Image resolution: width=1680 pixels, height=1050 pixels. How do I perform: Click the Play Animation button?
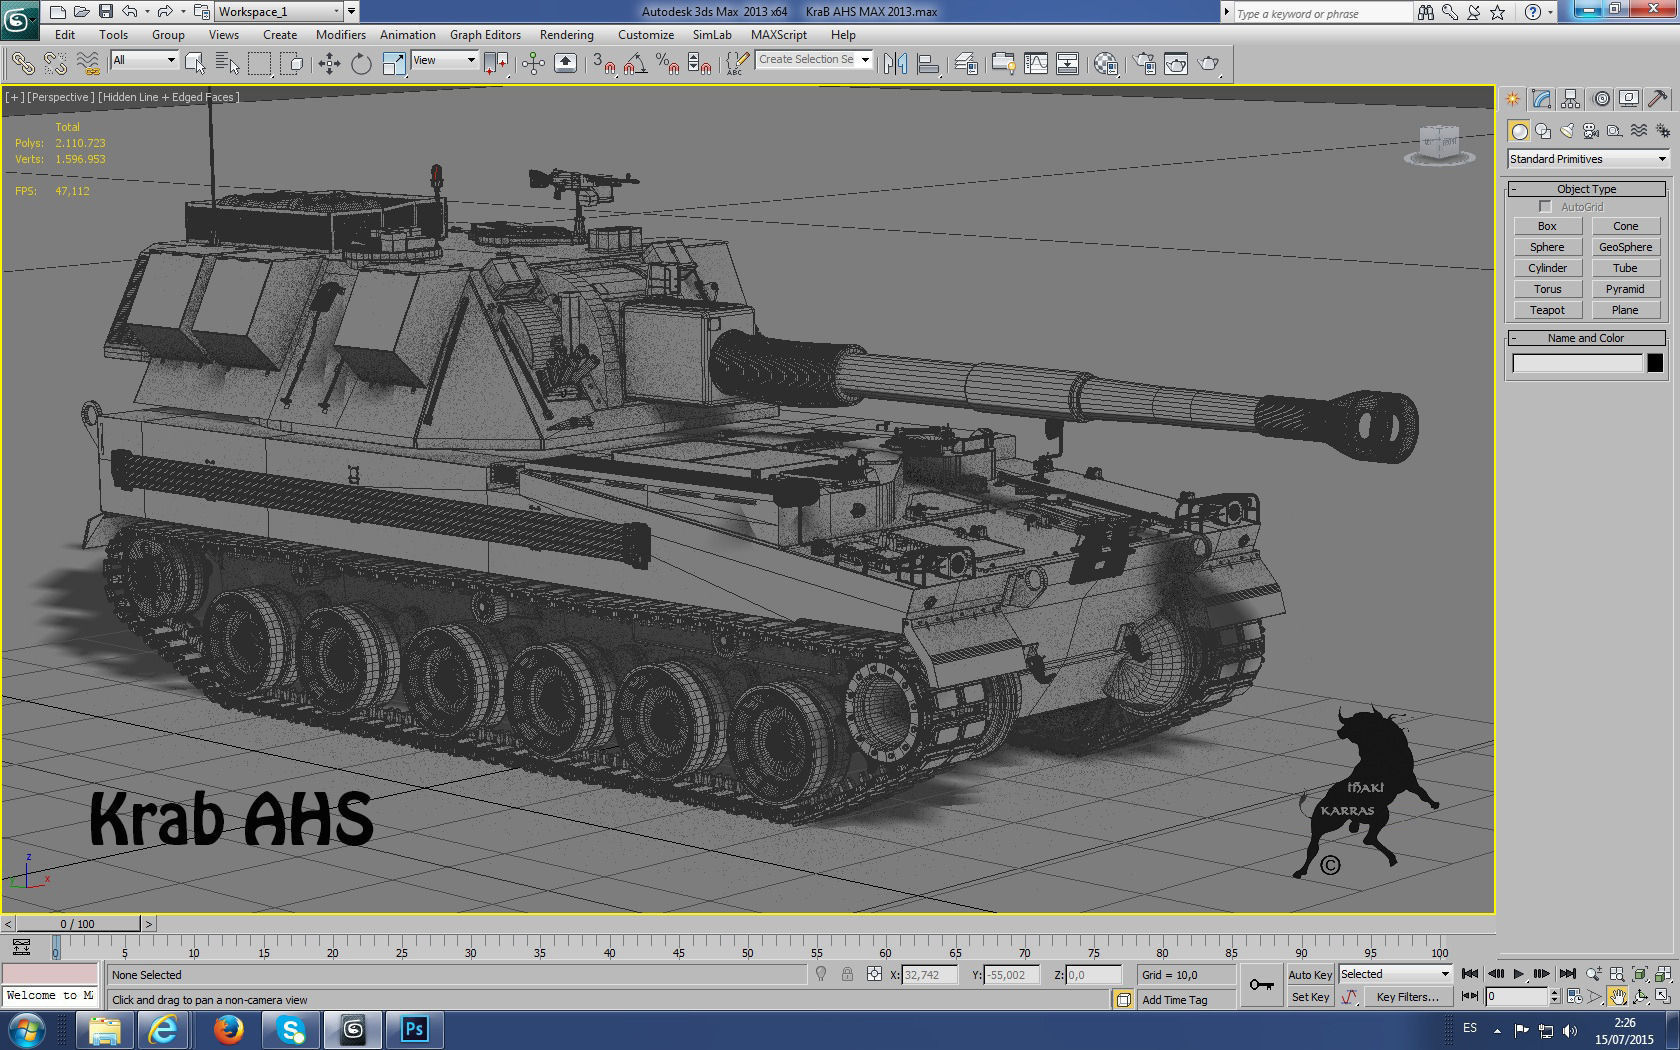(1519, 974)
